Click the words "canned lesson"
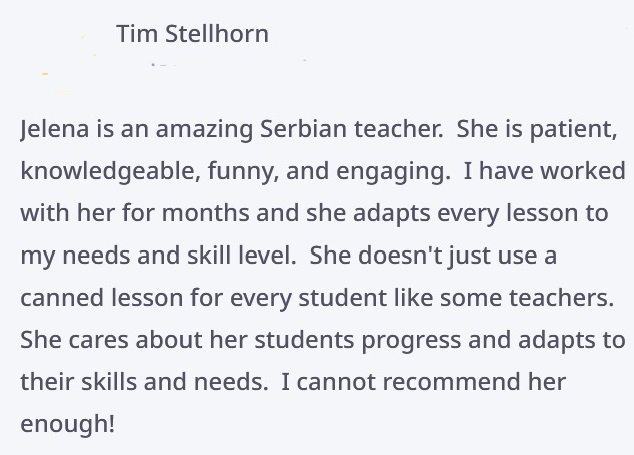 tap(101, 298)
